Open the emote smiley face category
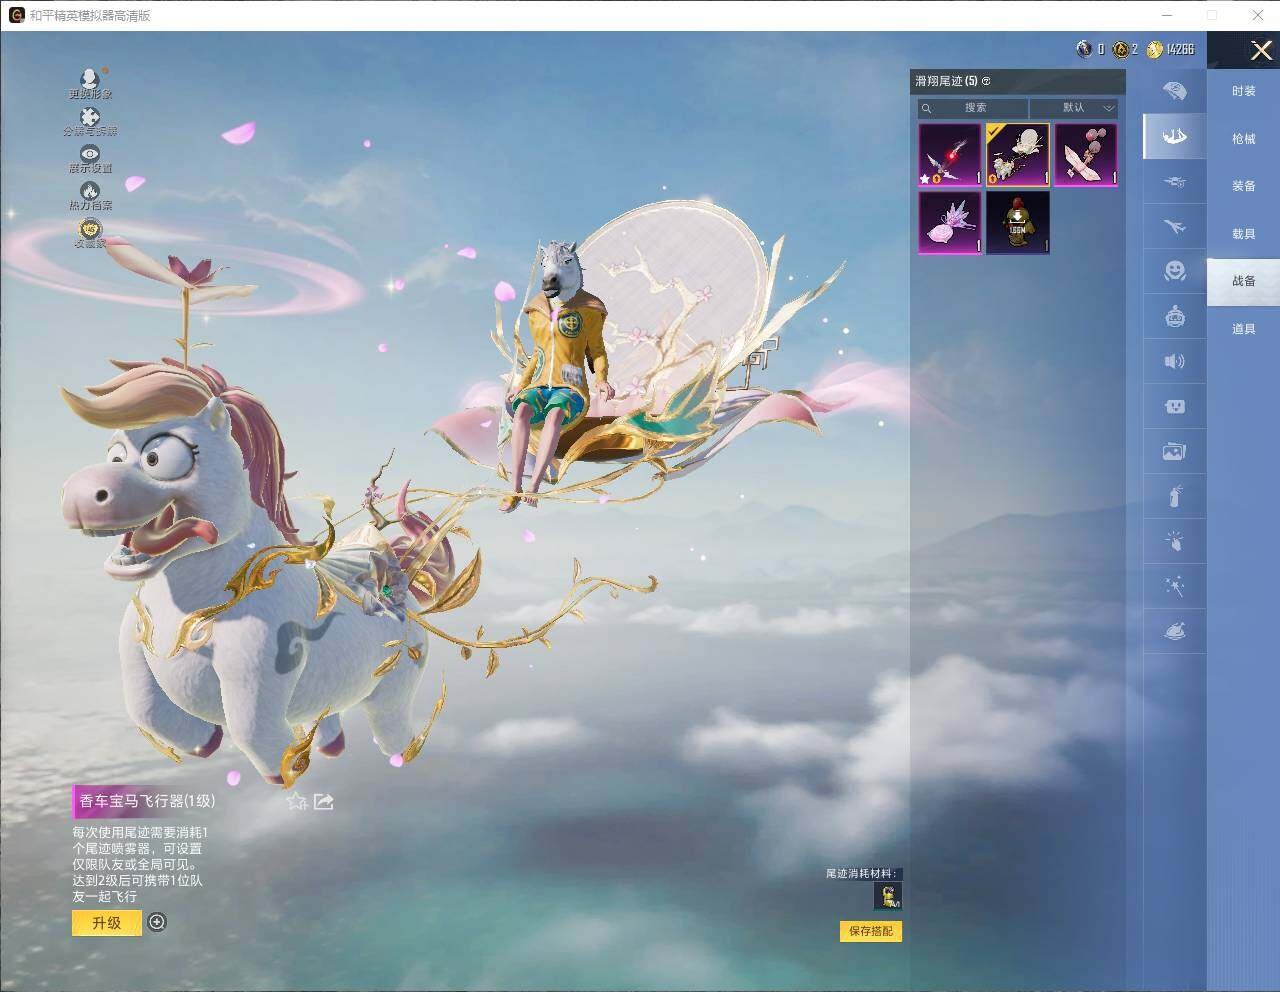Image resolution: width=1280 pixels, height=992 pixels. 1174,271
